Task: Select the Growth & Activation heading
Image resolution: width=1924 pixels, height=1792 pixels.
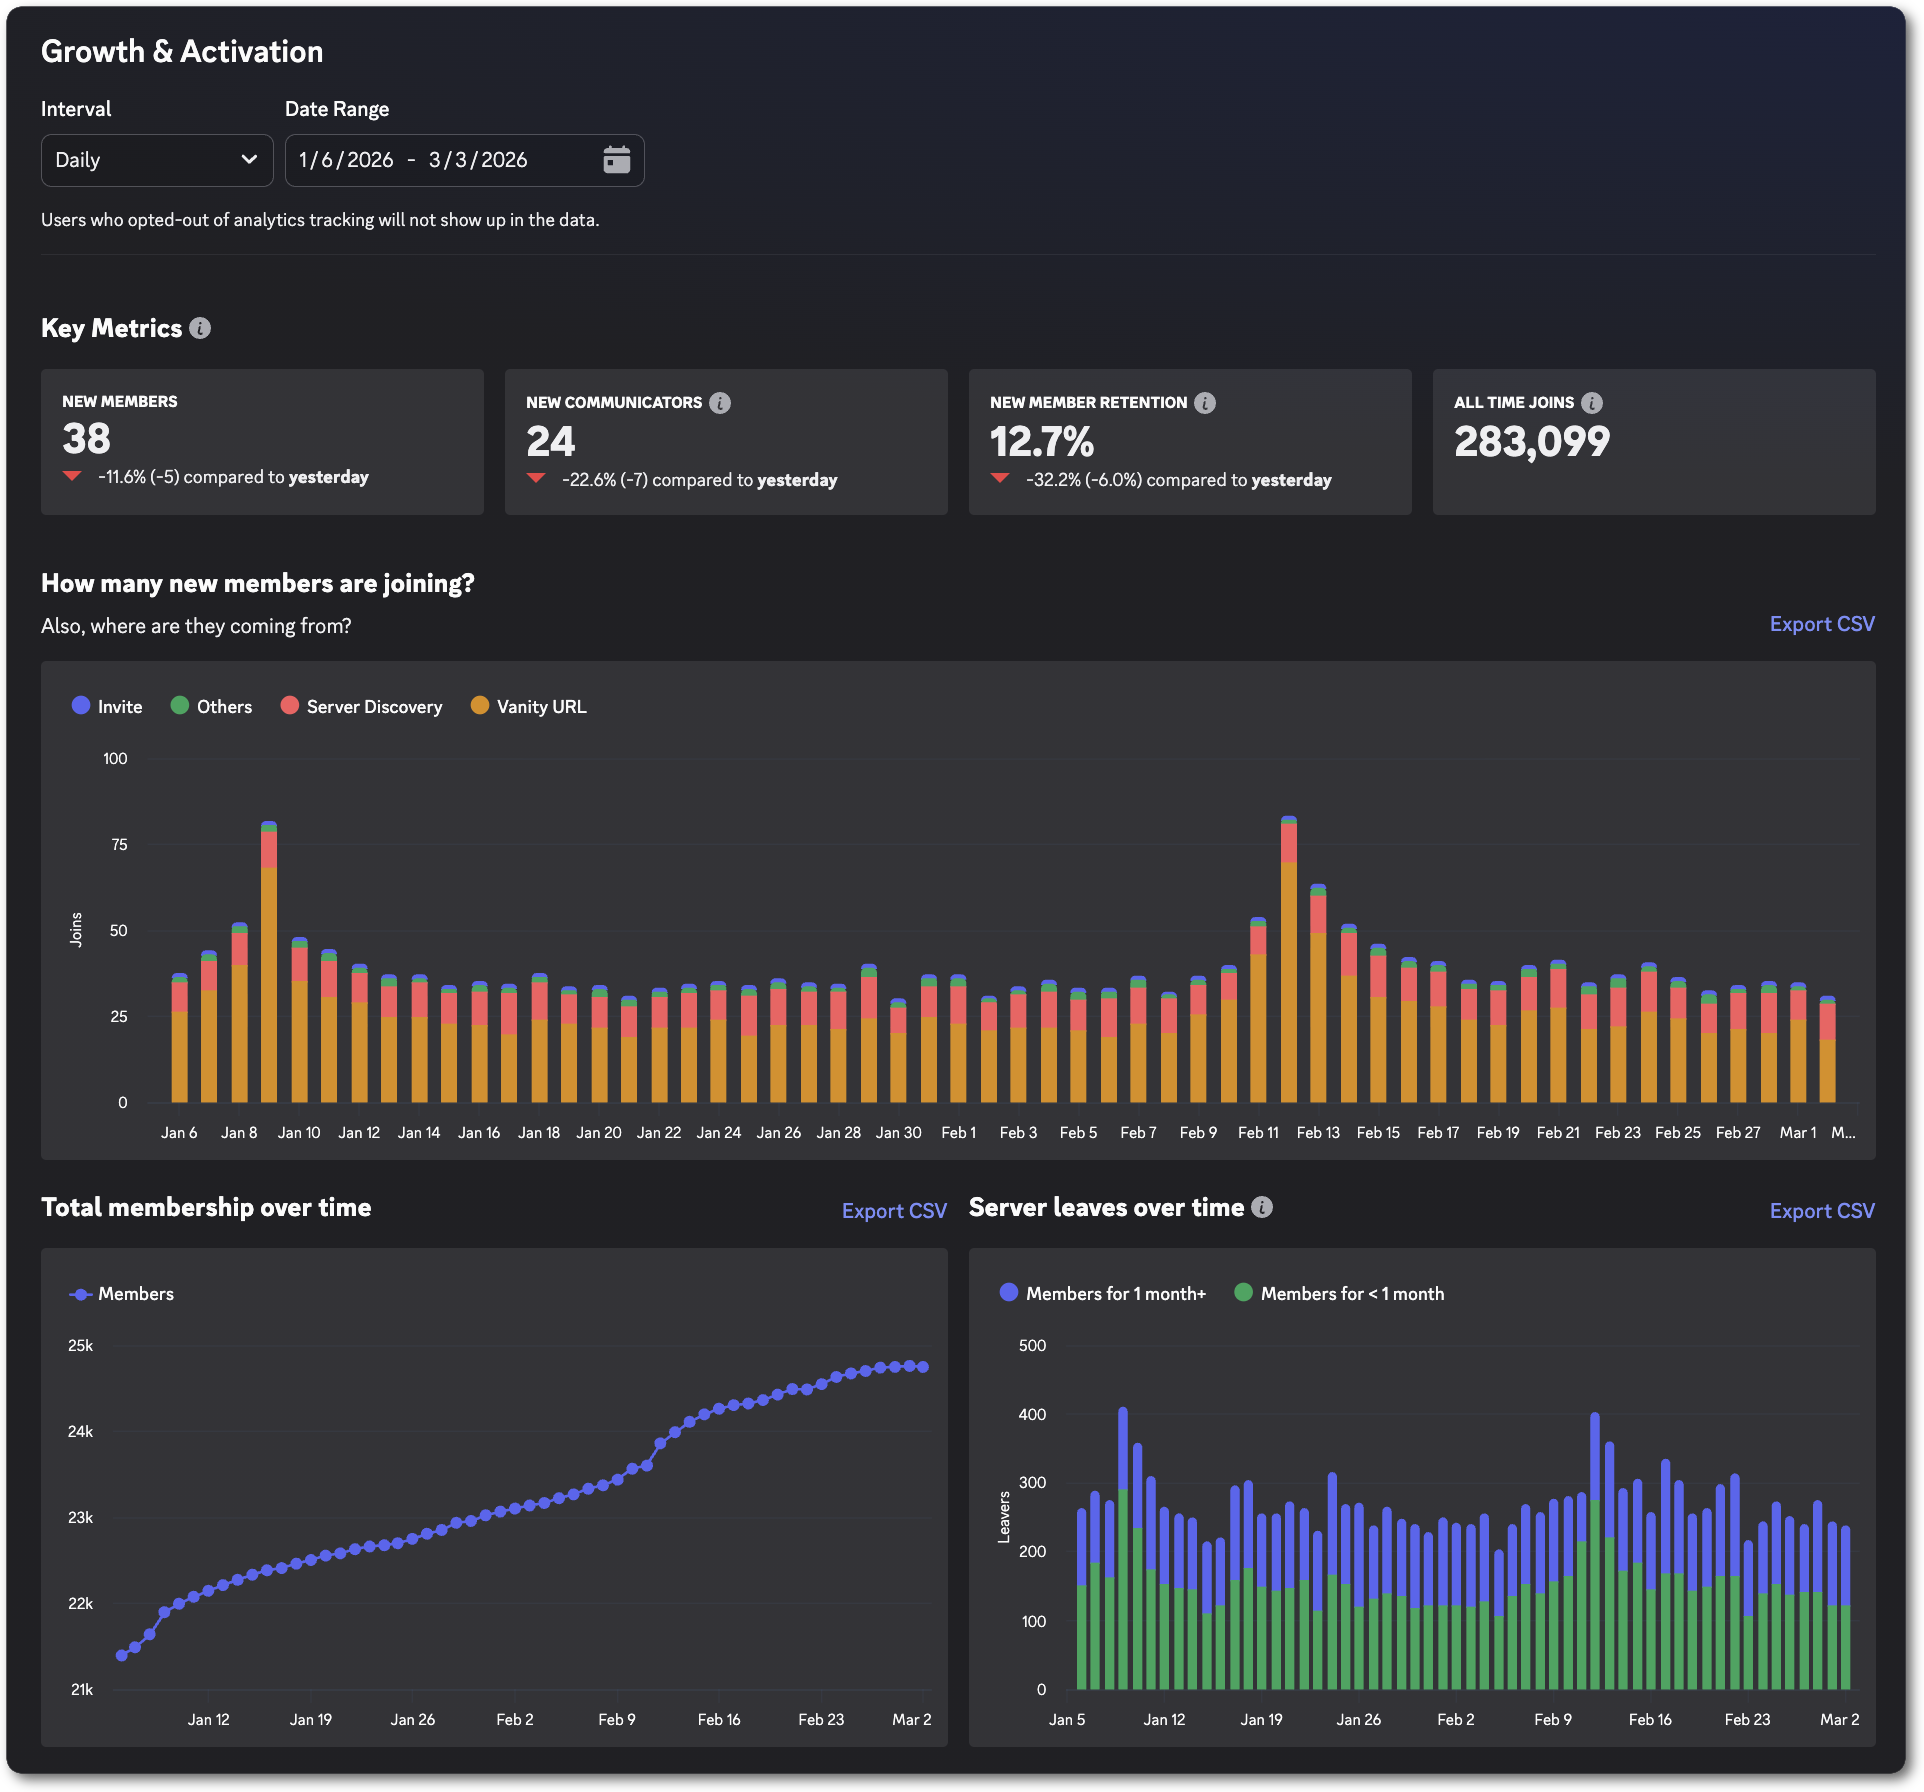Action: pos(182,50)
